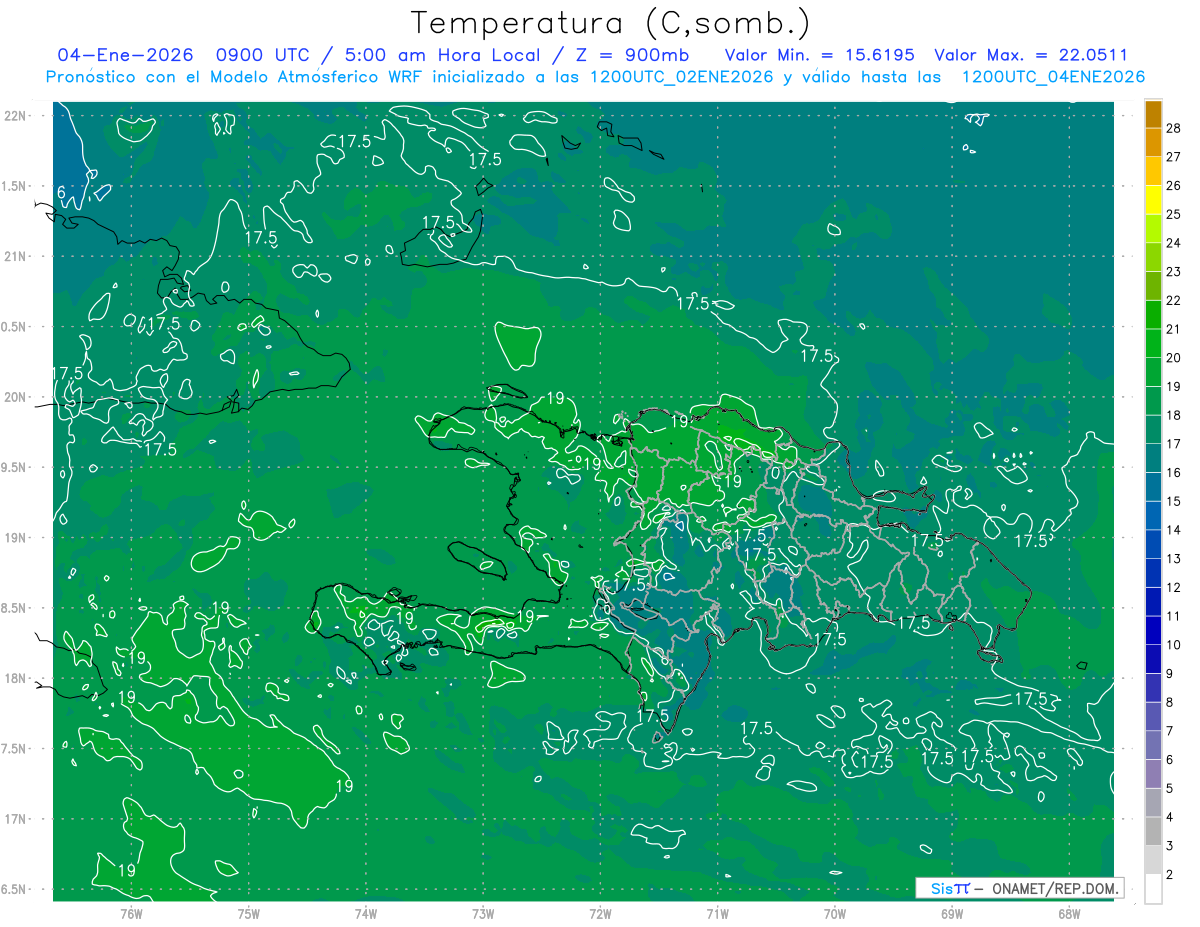Select the lime swatch between 23 and 24
The image size is (1200, 927).
click(1153, 257)
